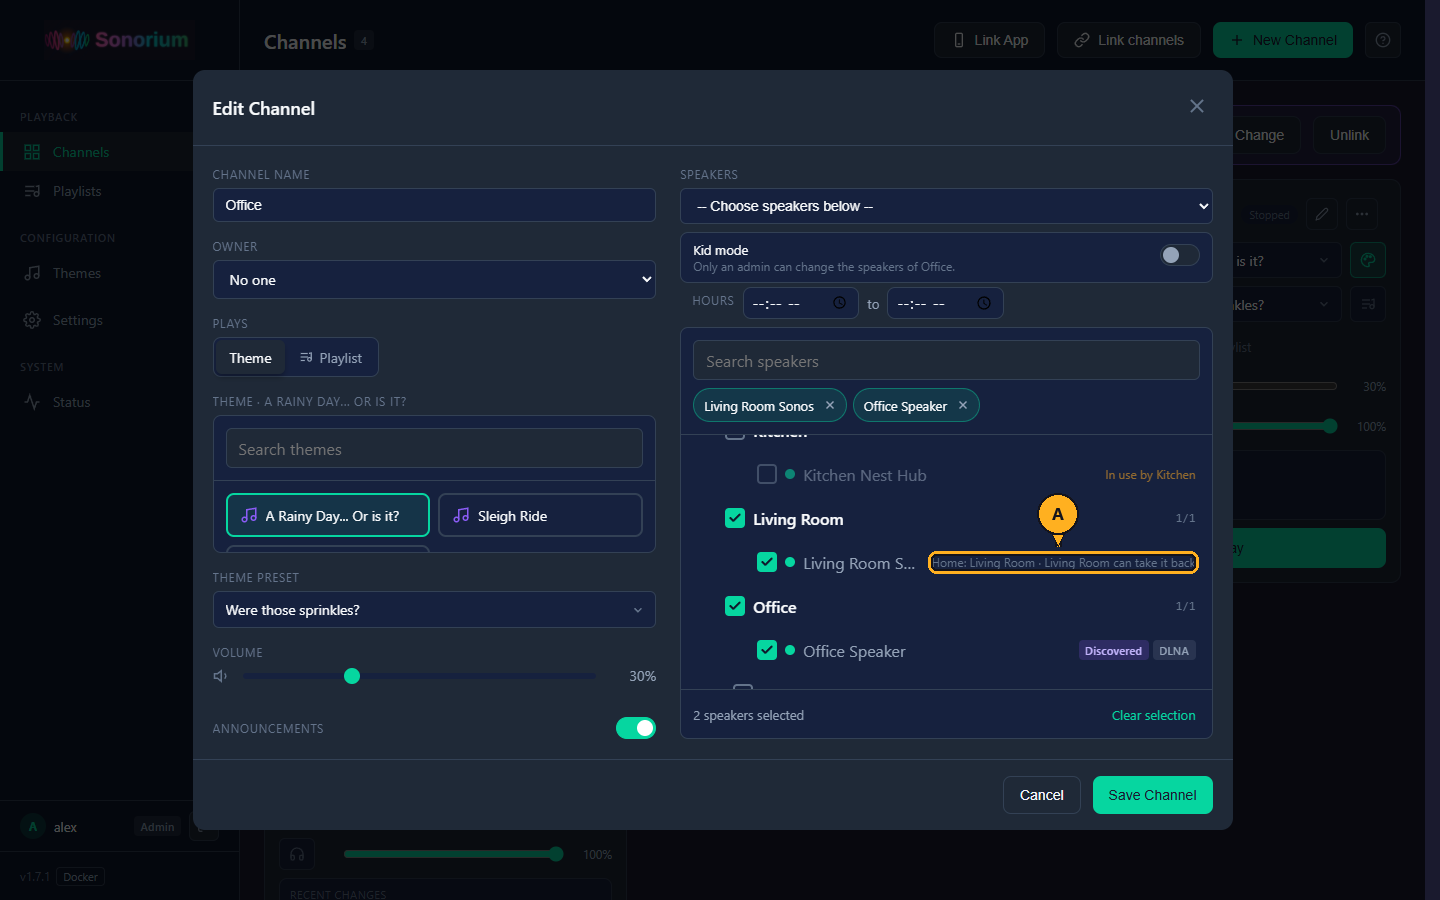Click the green palette theme icon
1440x900 pixels.
(x=1368, y=260)
